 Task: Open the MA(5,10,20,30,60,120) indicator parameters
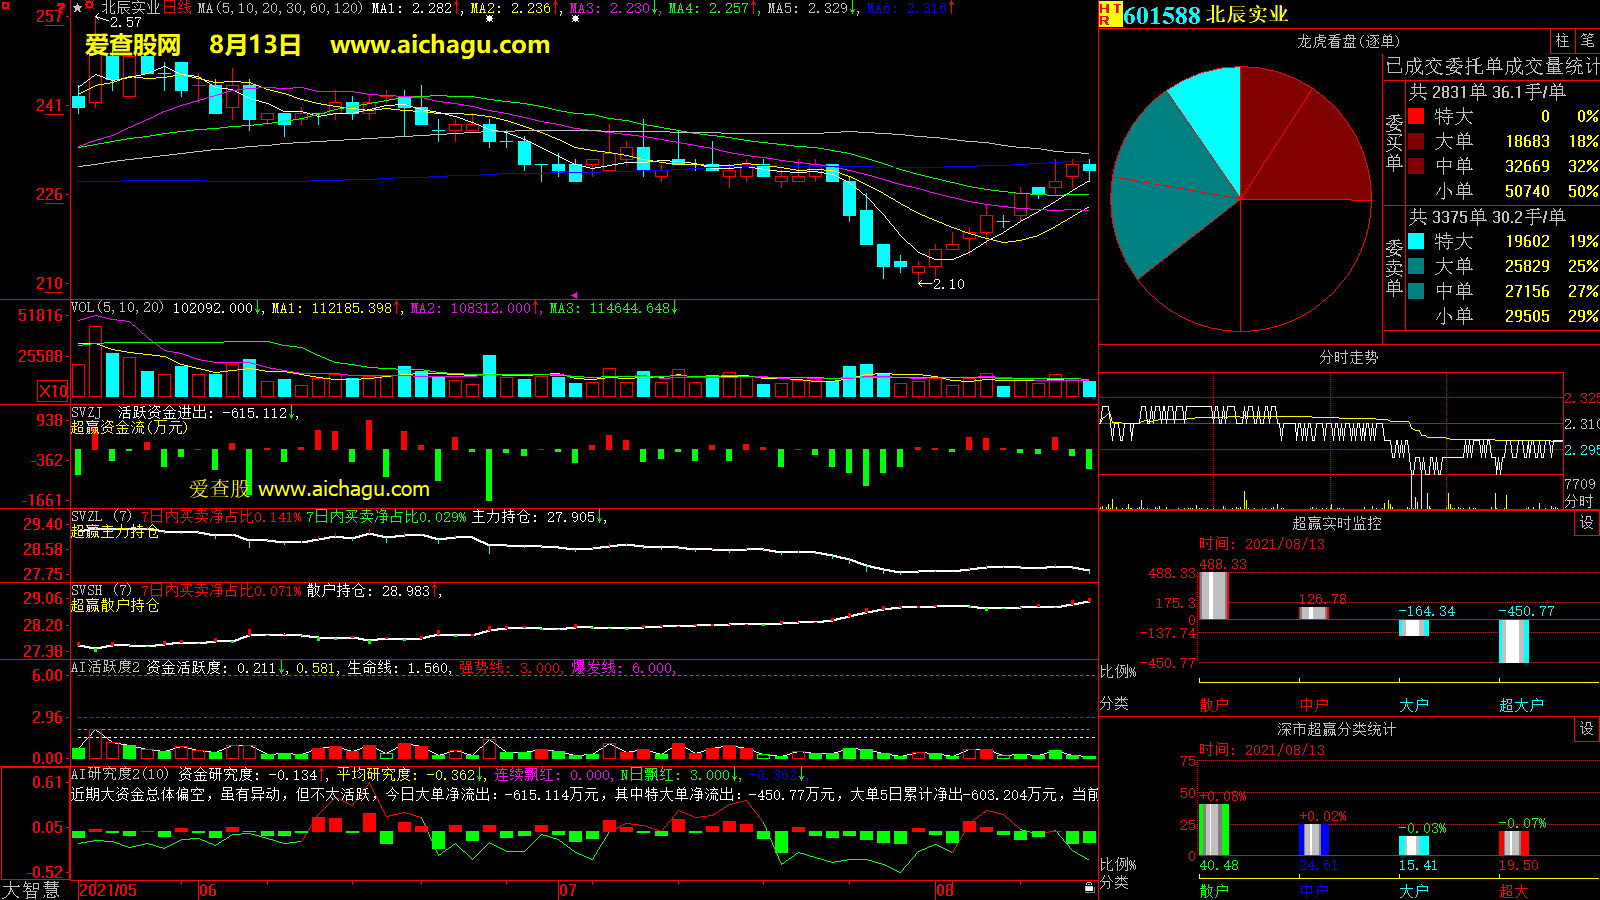(280, 8)
